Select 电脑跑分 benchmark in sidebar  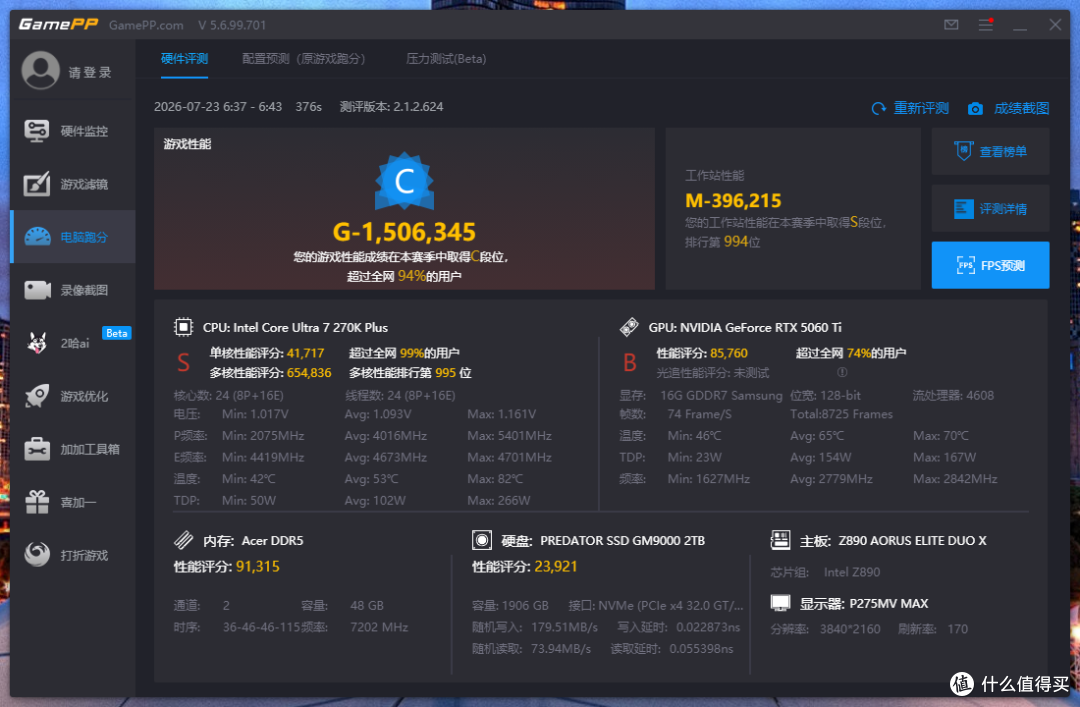click(72, 237)
